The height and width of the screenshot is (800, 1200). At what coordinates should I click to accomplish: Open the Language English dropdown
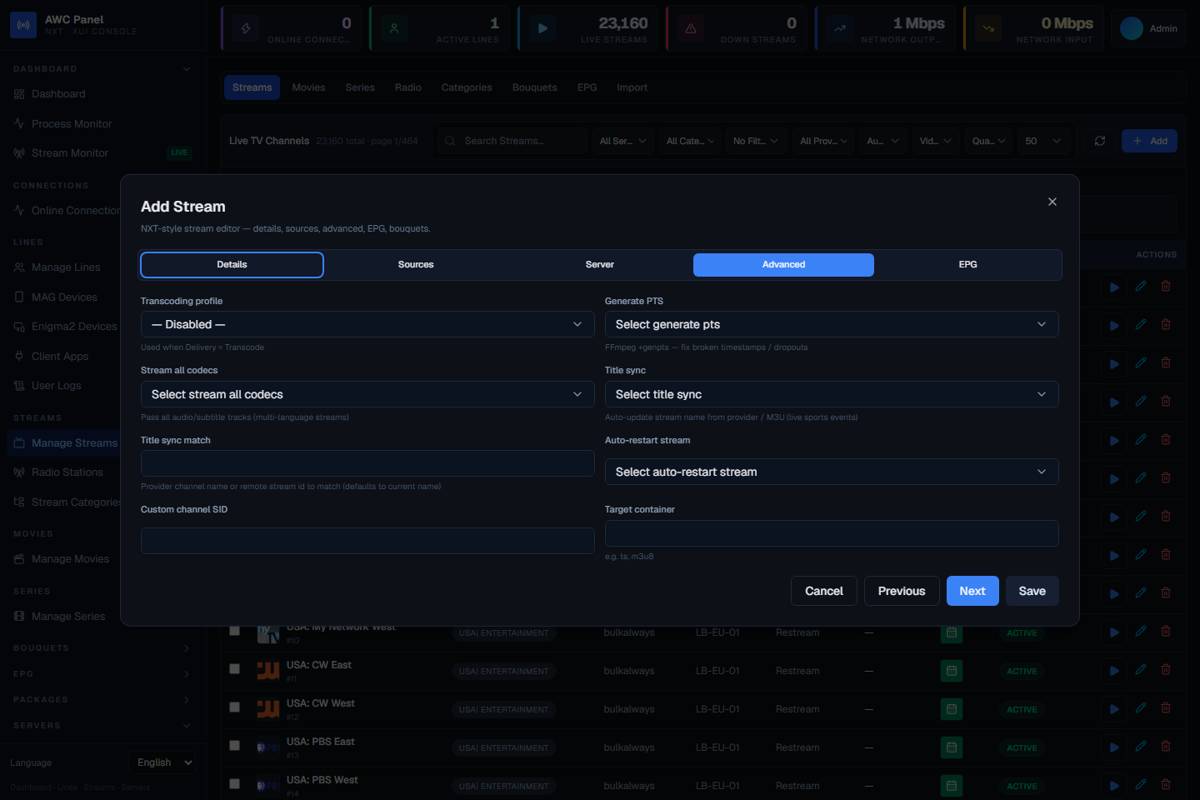coord(164,762)
